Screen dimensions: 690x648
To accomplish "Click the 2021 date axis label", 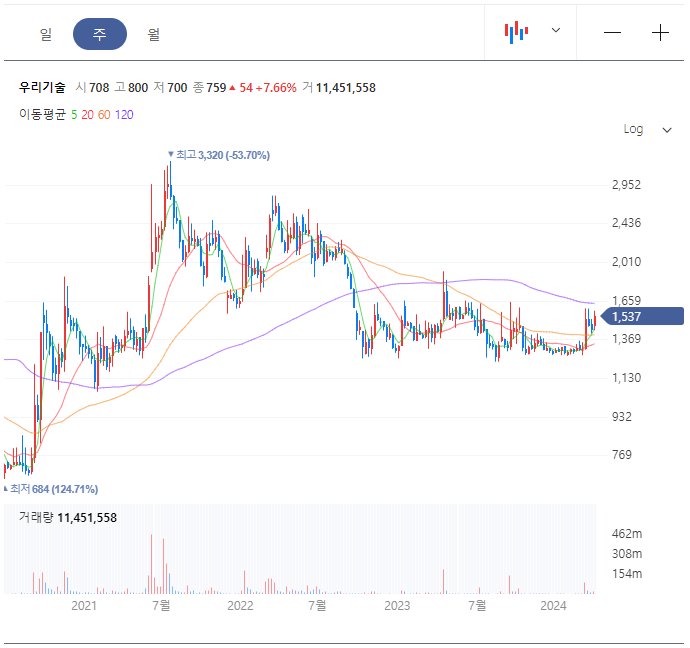I will (x=84, y=606).
